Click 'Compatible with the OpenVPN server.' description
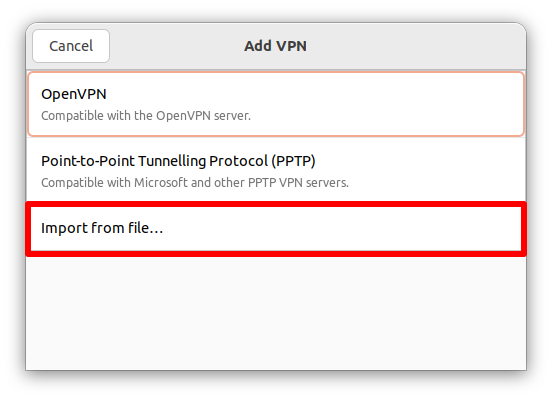 (x=146, y=116)
